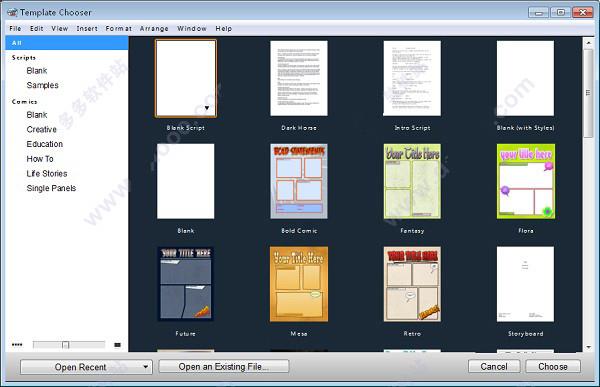The image size is (600, 387).
Task: Open the Life Stories category
Action: pos(47,173)
